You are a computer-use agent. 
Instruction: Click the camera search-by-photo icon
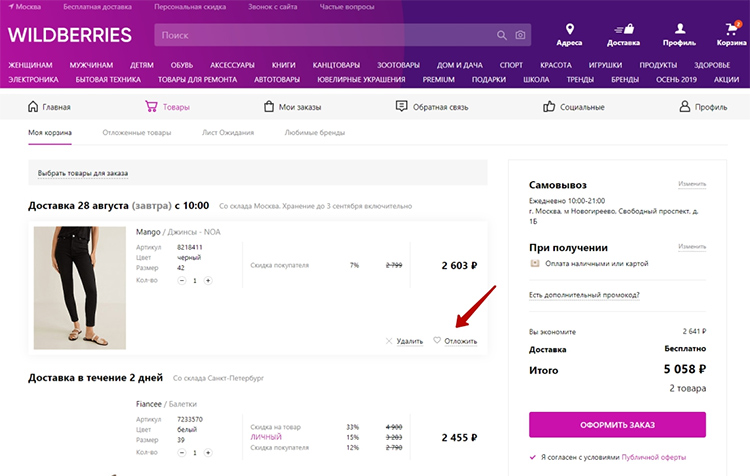[x=519, y=36]
